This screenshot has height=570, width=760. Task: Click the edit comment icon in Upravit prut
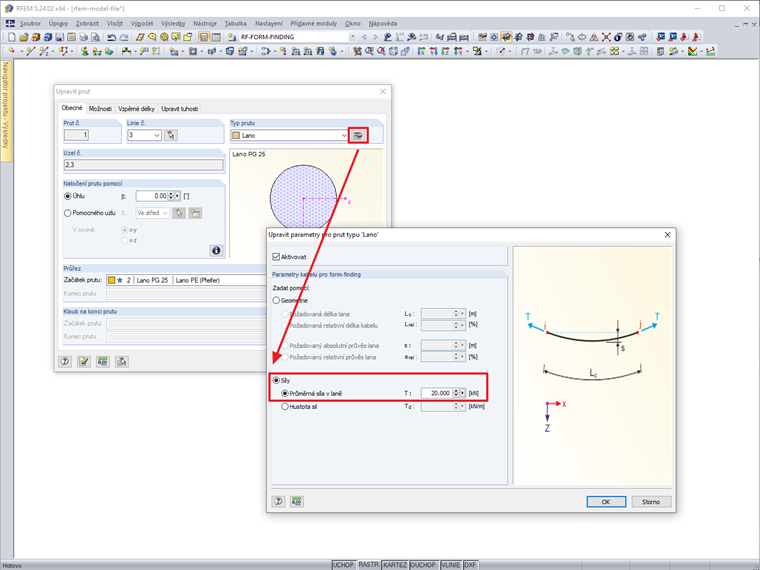(x=84, y=362)
